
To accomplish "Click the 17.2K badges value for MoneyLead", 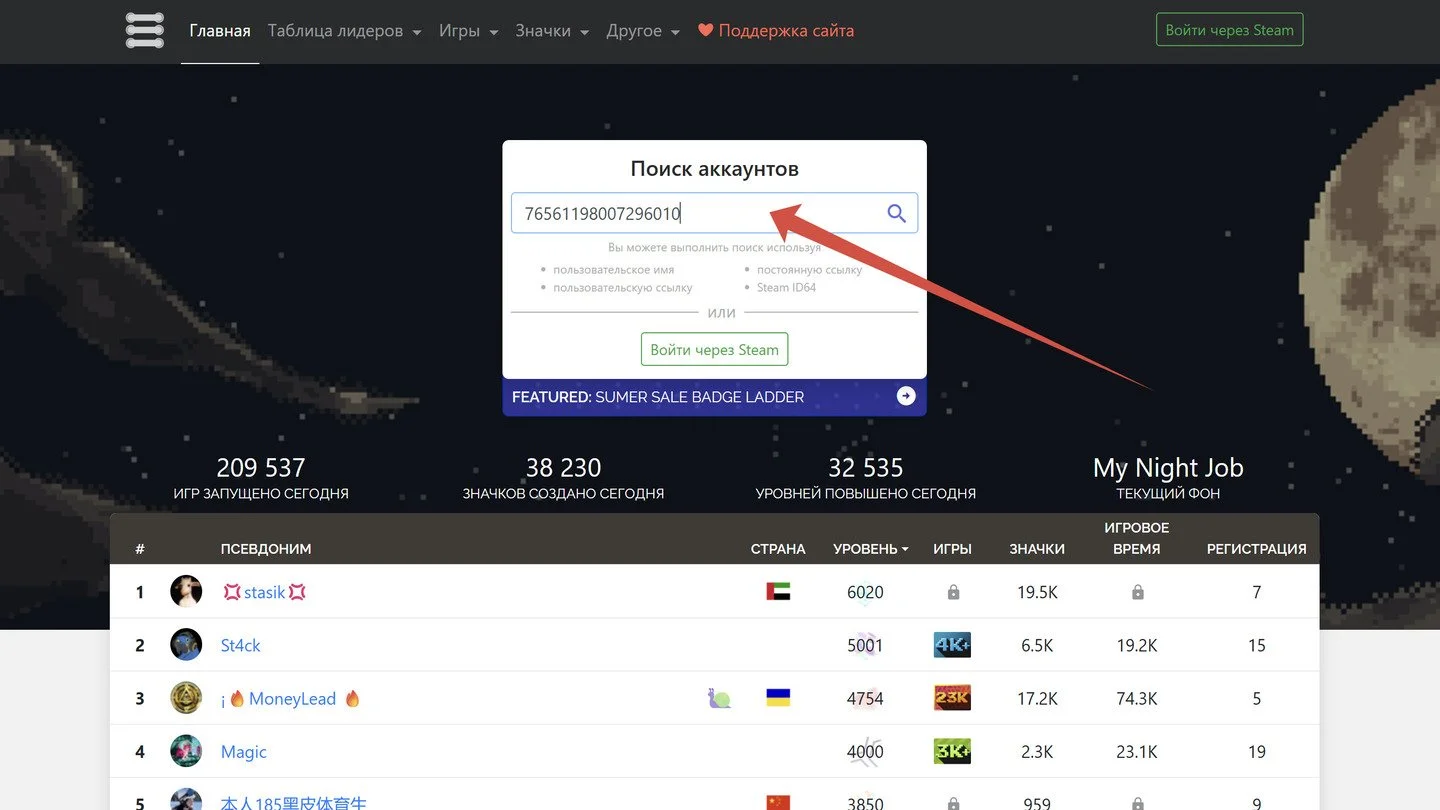I will (1037, 699).
